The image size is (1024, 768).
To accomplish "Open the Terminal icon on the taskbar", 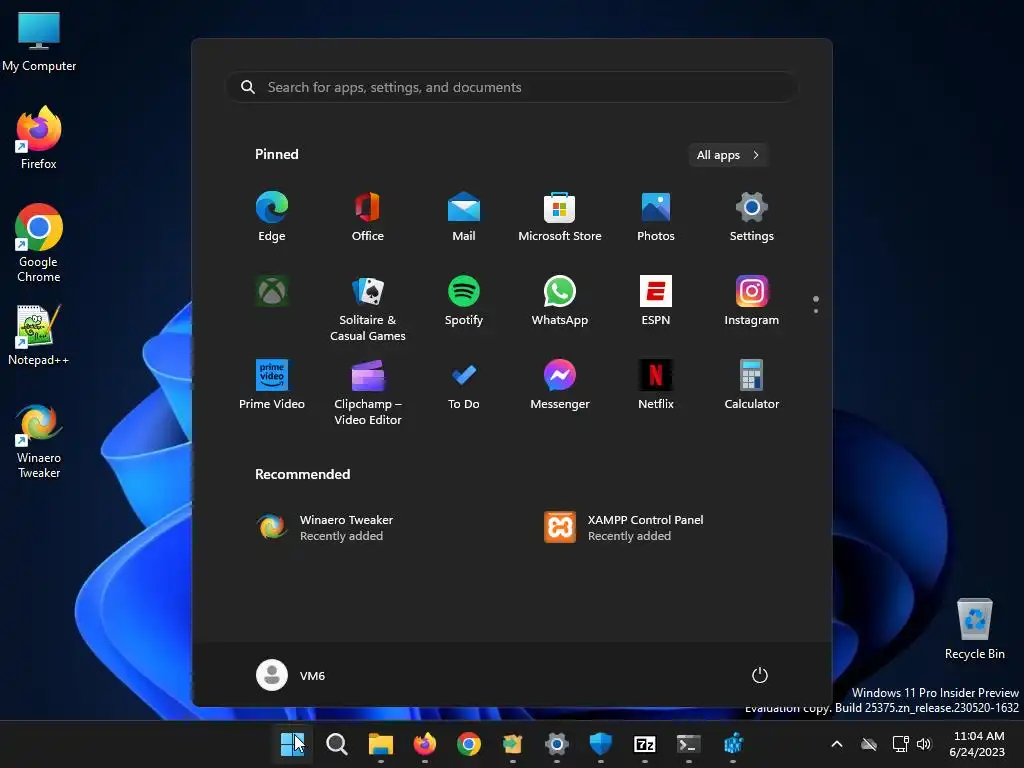I will click(x=688, y=744).
